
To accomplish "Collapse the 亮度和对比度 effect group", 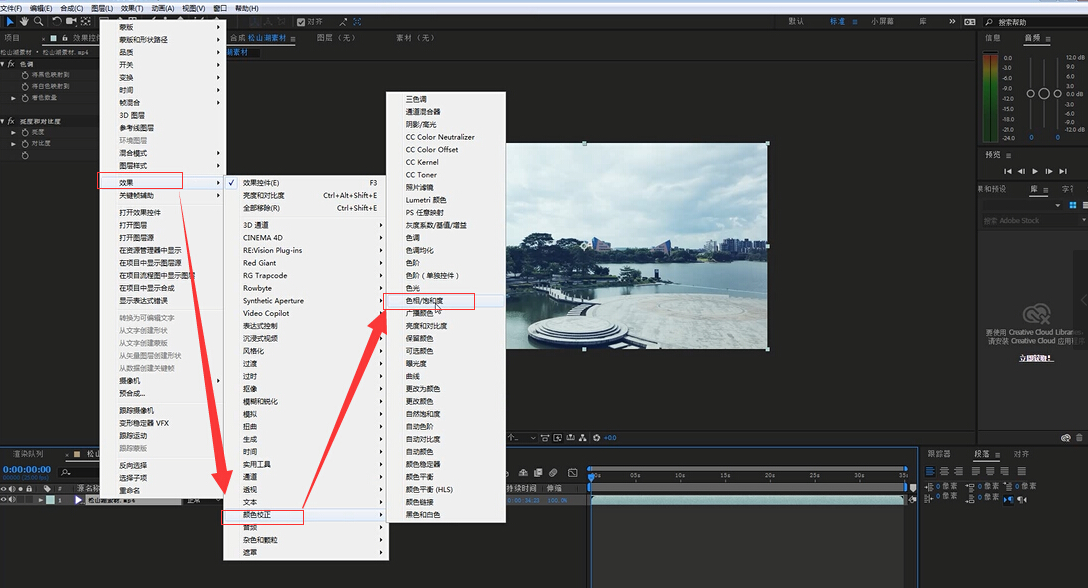I will coord(3,121).
